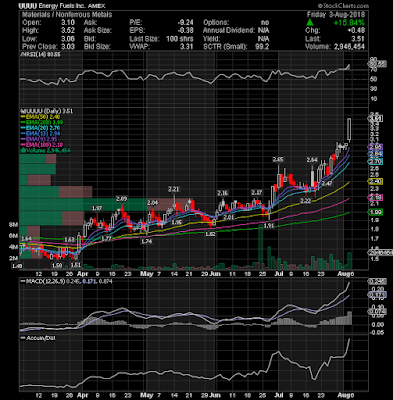Viewport: 393px width, 400px height.
Task: Click the Chg value +0.48
Action: [356, 30]
